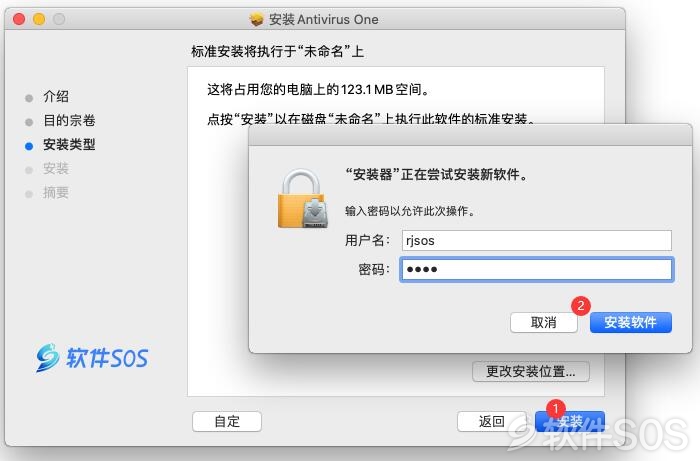The width and height of the screenshot is (700, 461).
Task: Click the red close window button
Action: 19,19
